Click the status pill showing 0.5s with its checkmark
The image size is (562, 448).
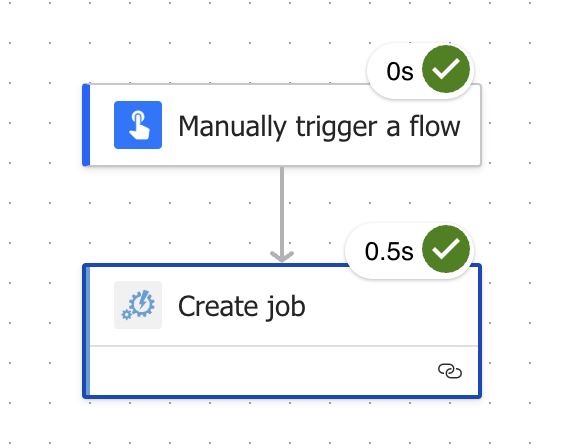409,251
